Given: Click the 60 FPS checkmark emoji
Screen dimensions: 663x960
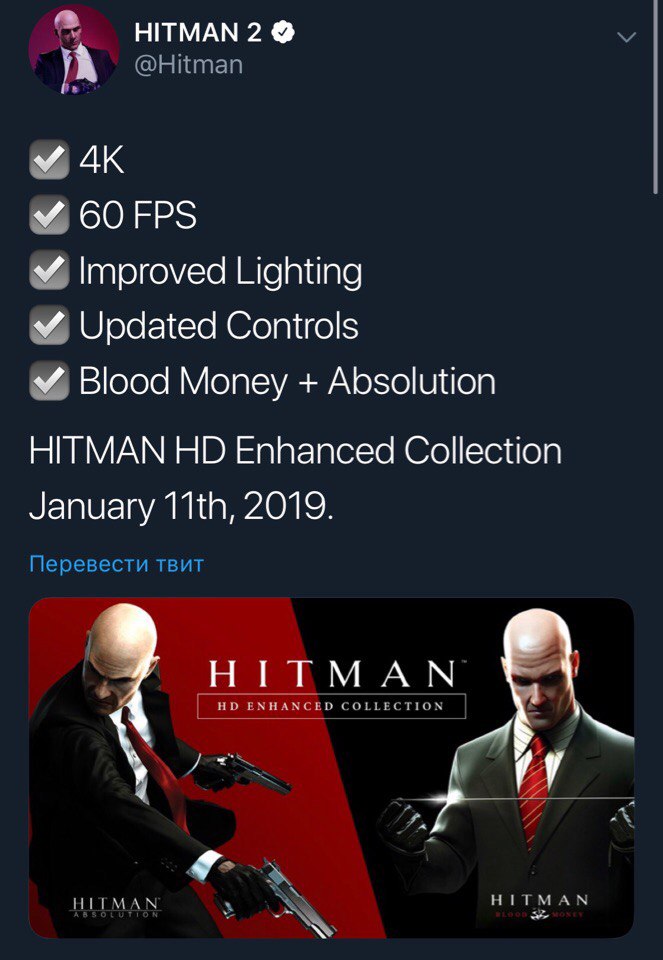Looking at the screenshot, I should [49, 215].
